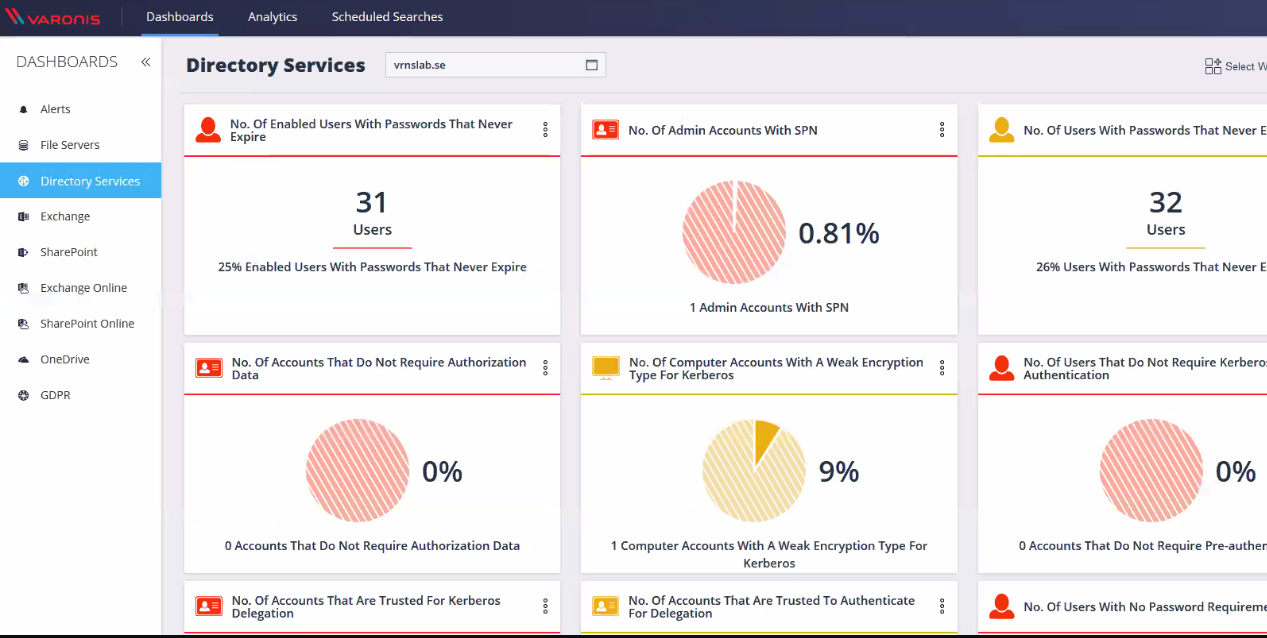Viewport: 1267px width, 638px height.
Task: Select Directory Services in the sidebar
Action: (80, 181)
